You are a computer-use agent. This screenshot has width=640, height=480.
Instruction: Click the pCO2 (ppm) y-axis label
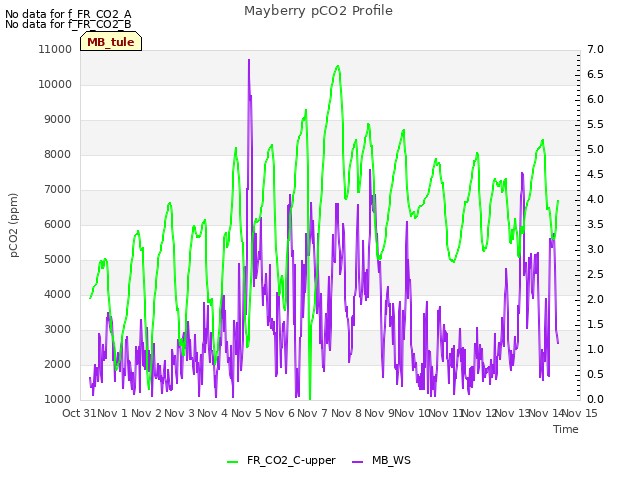pyautogui.click(x=13, y=225)
